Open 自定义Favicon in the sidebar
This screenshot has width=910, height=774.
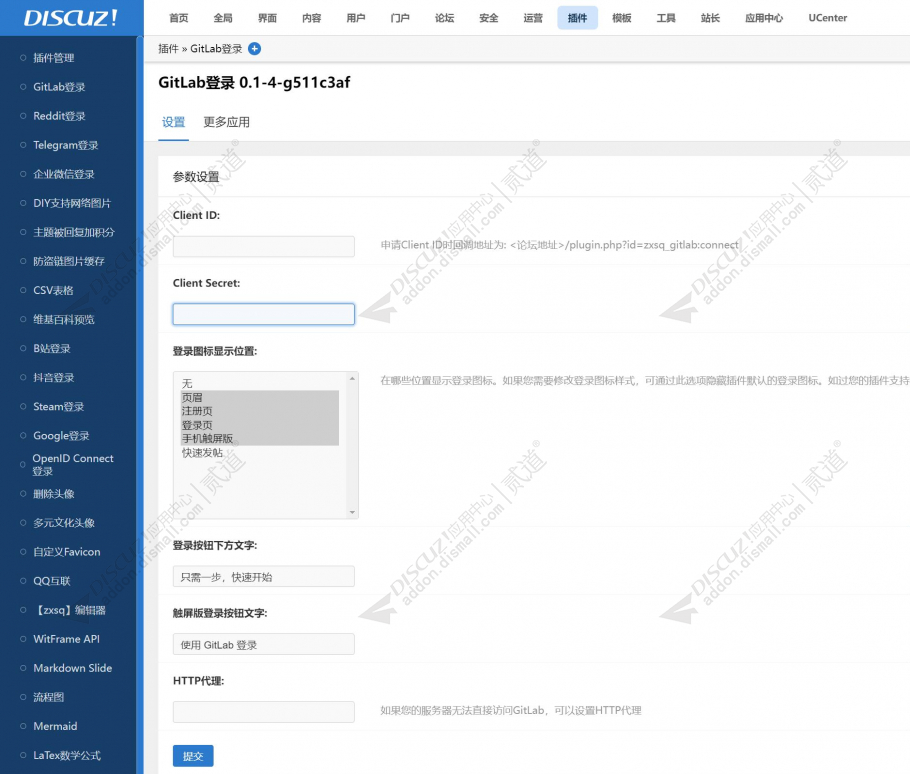pos(67,552)
